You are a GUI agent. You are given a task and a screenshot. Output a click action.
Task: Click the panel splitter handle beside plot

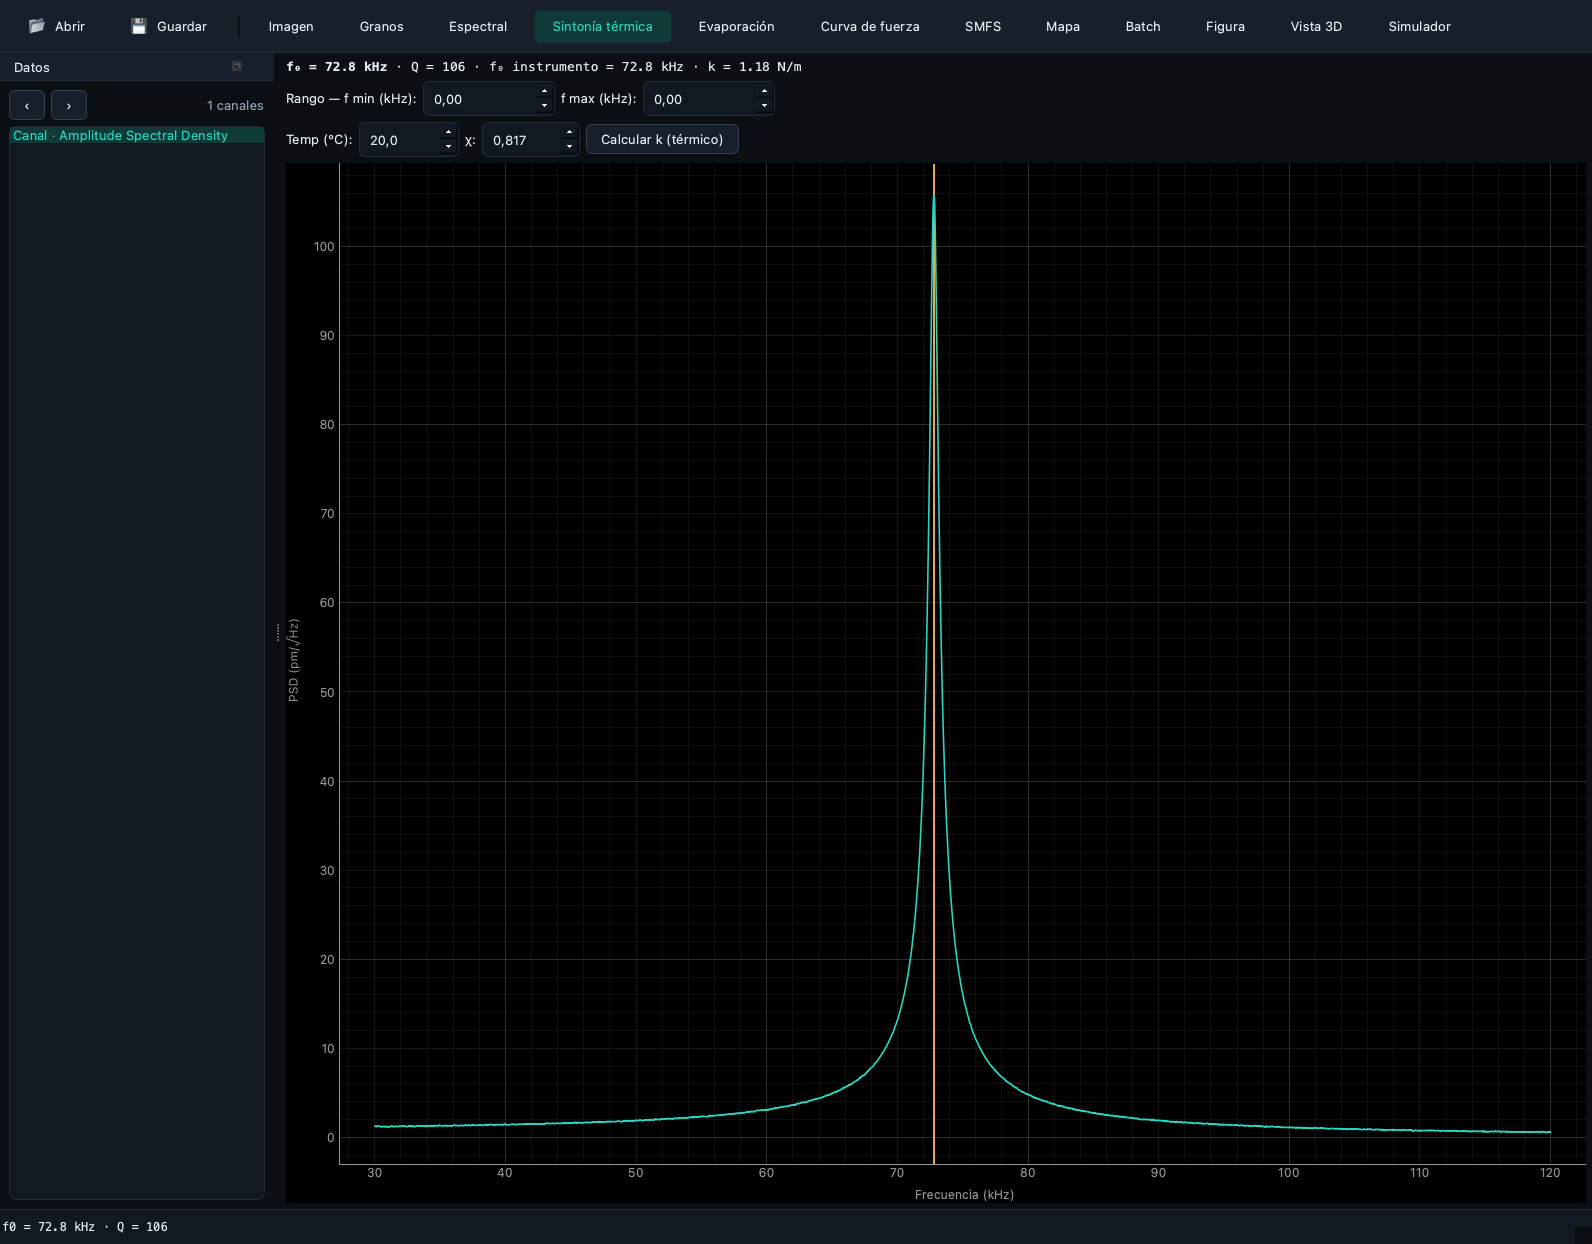(x=278, y=632)
